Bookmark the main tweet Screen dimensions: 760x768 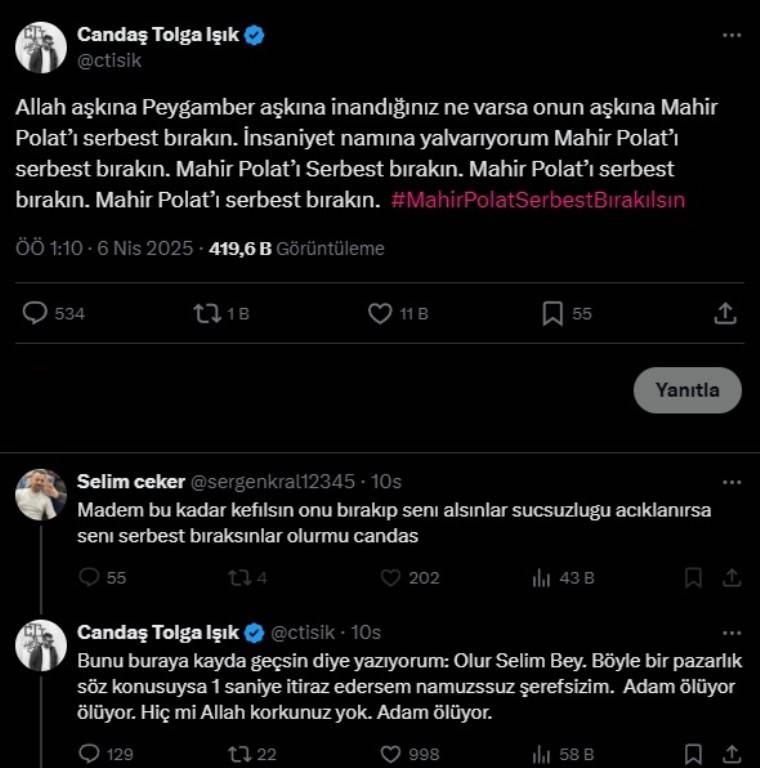point(552,314)
